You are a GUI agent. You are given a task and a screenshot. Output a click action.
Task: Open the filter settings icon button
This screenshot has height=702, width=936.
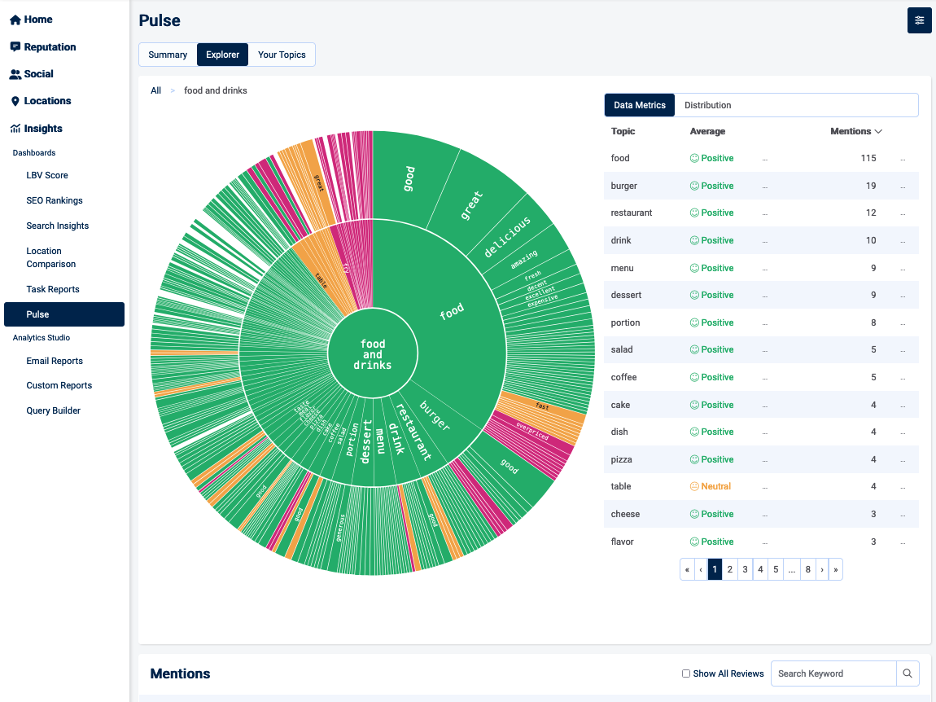pyautogui.click(x=919, y=20)
